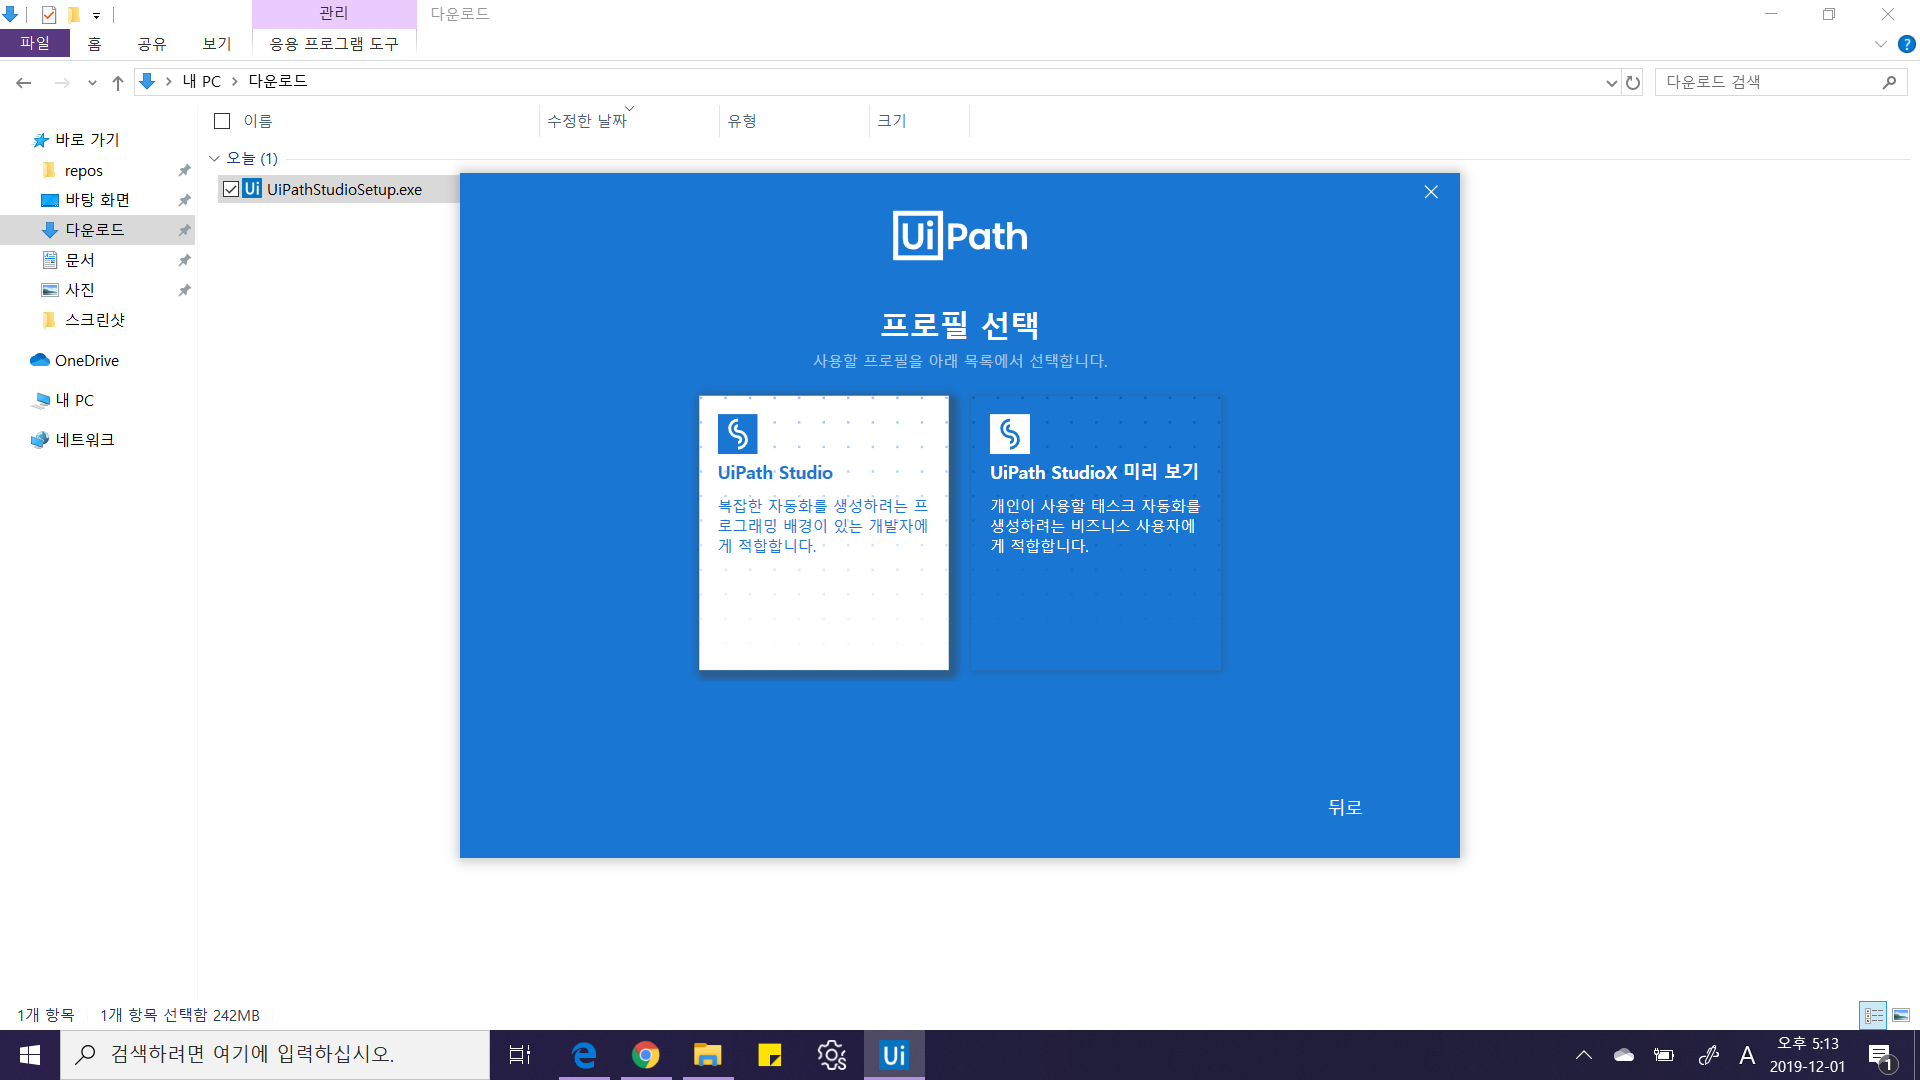Screen dimensions: 1920x1080
Task: Switch to large icons view in status bar
Action: (1901, 1015)
